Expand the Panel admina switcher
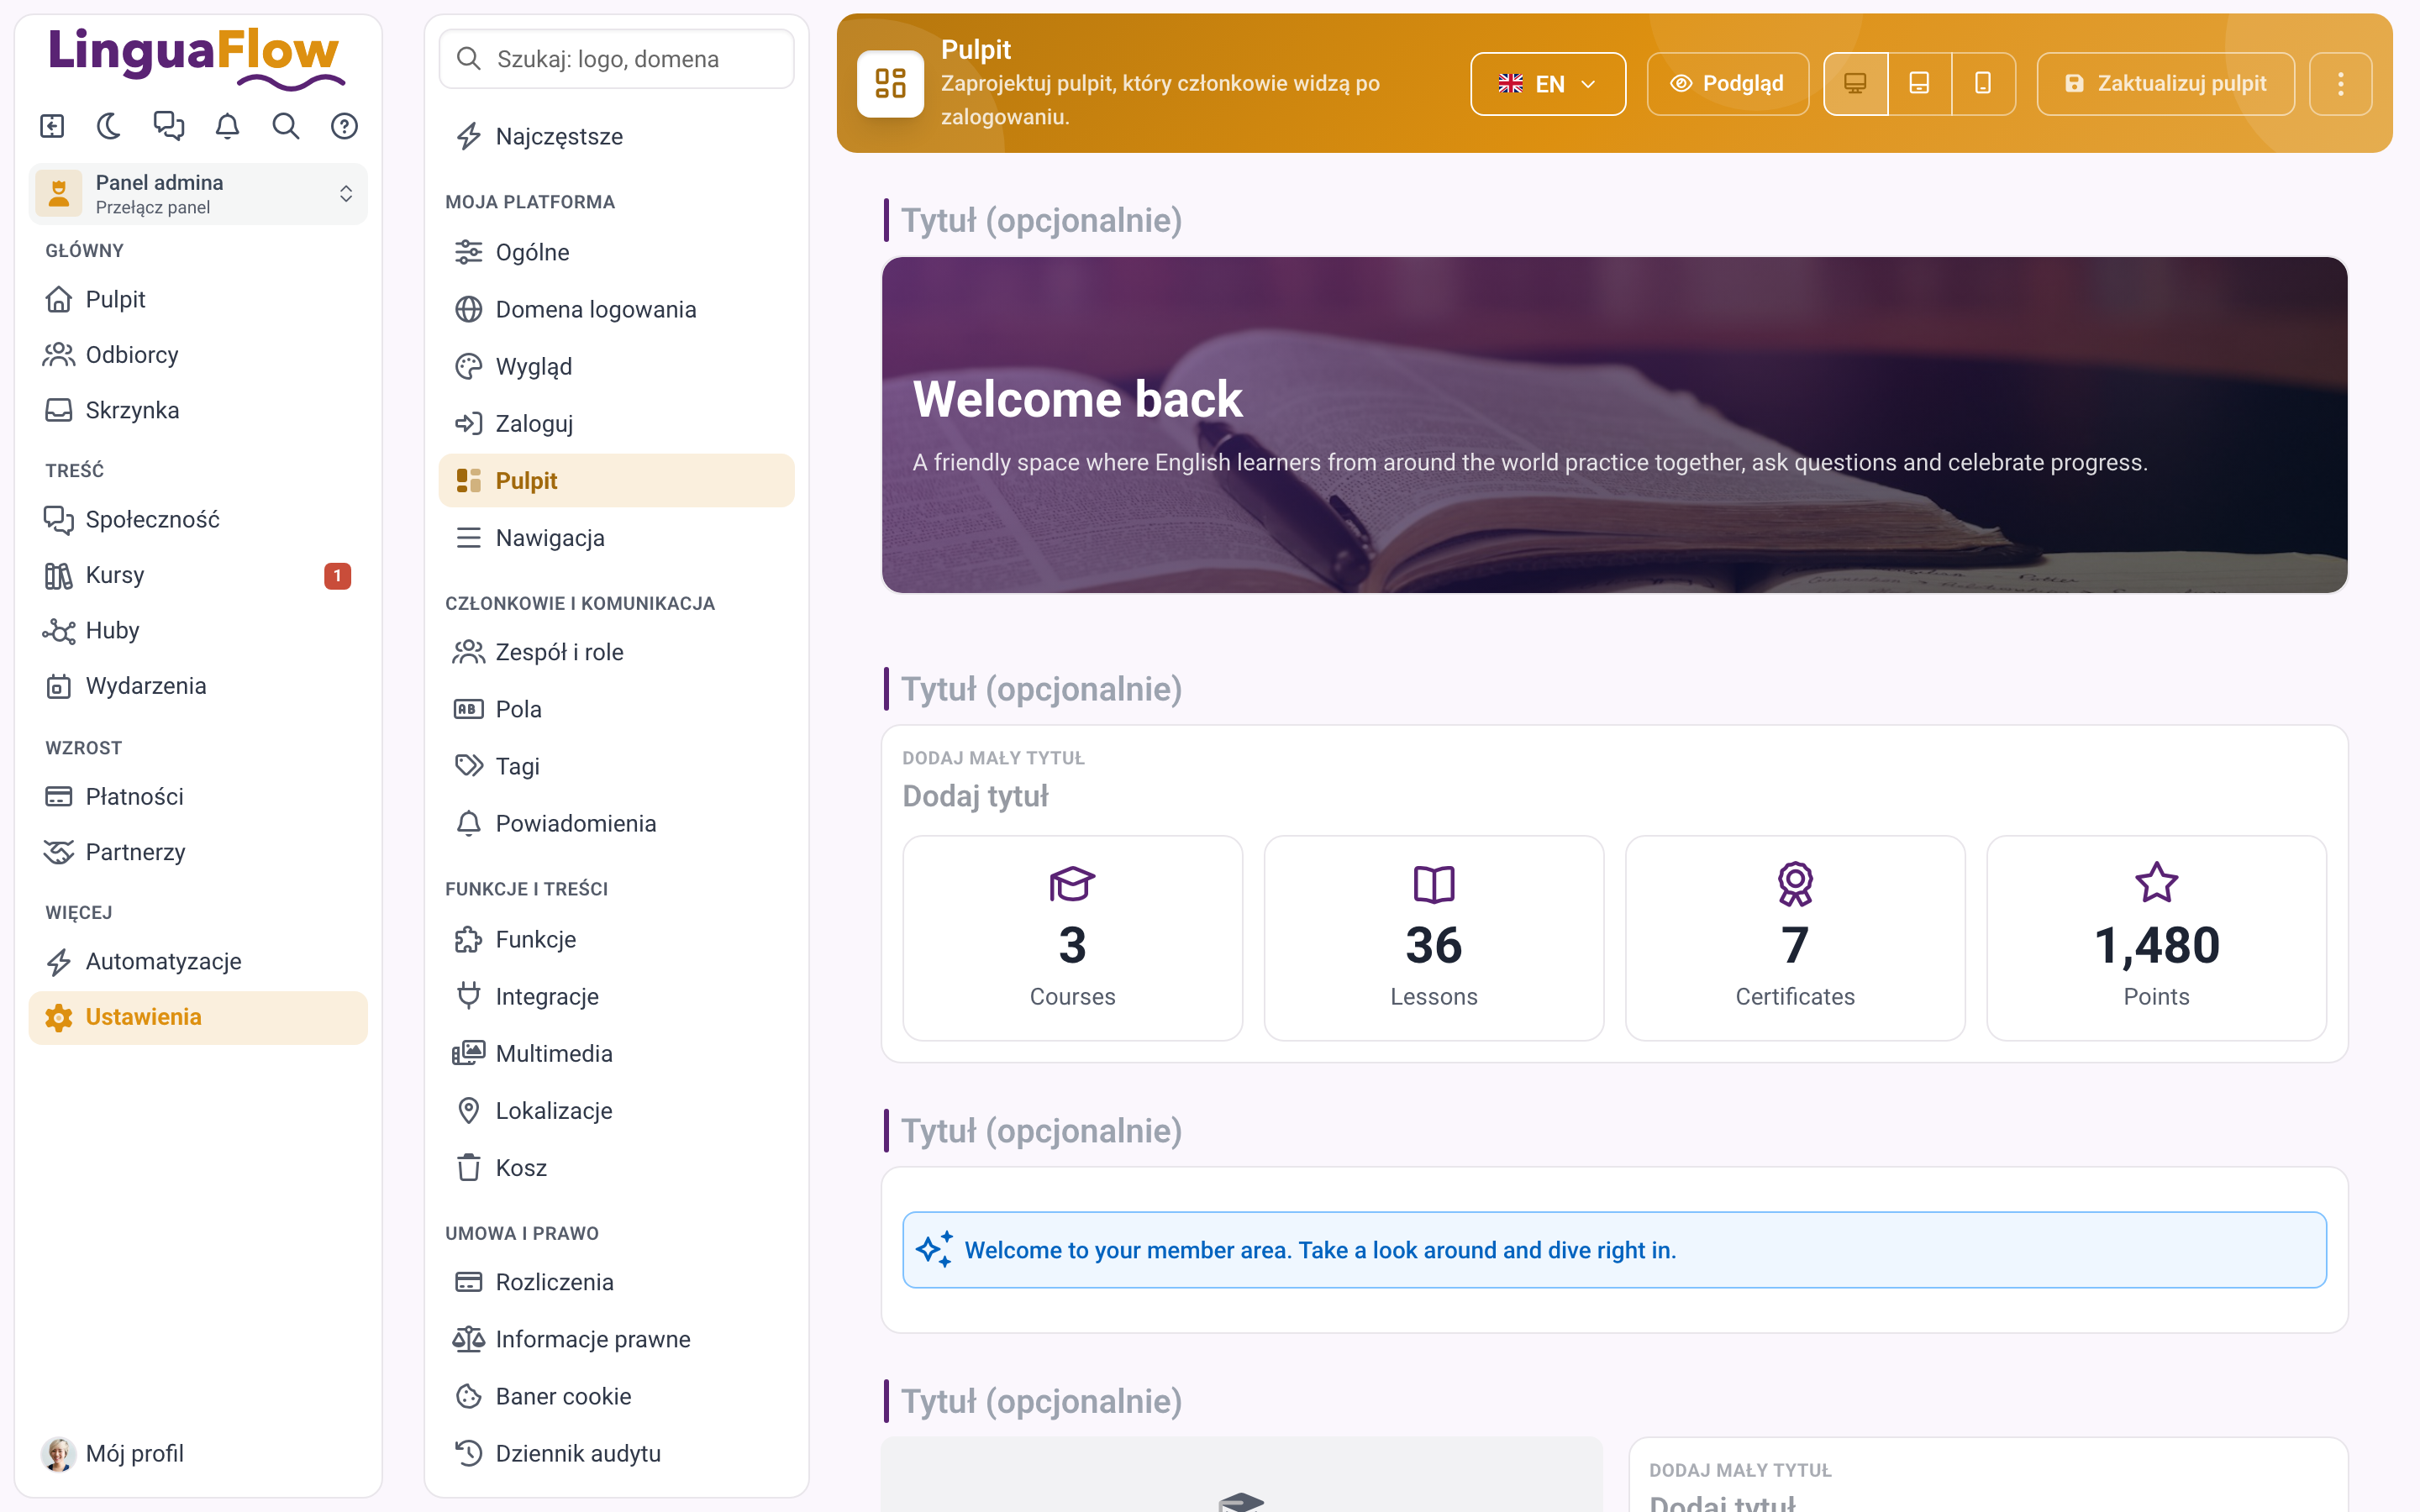This screenshot has width=2420, height=1512. coord(198,194)
